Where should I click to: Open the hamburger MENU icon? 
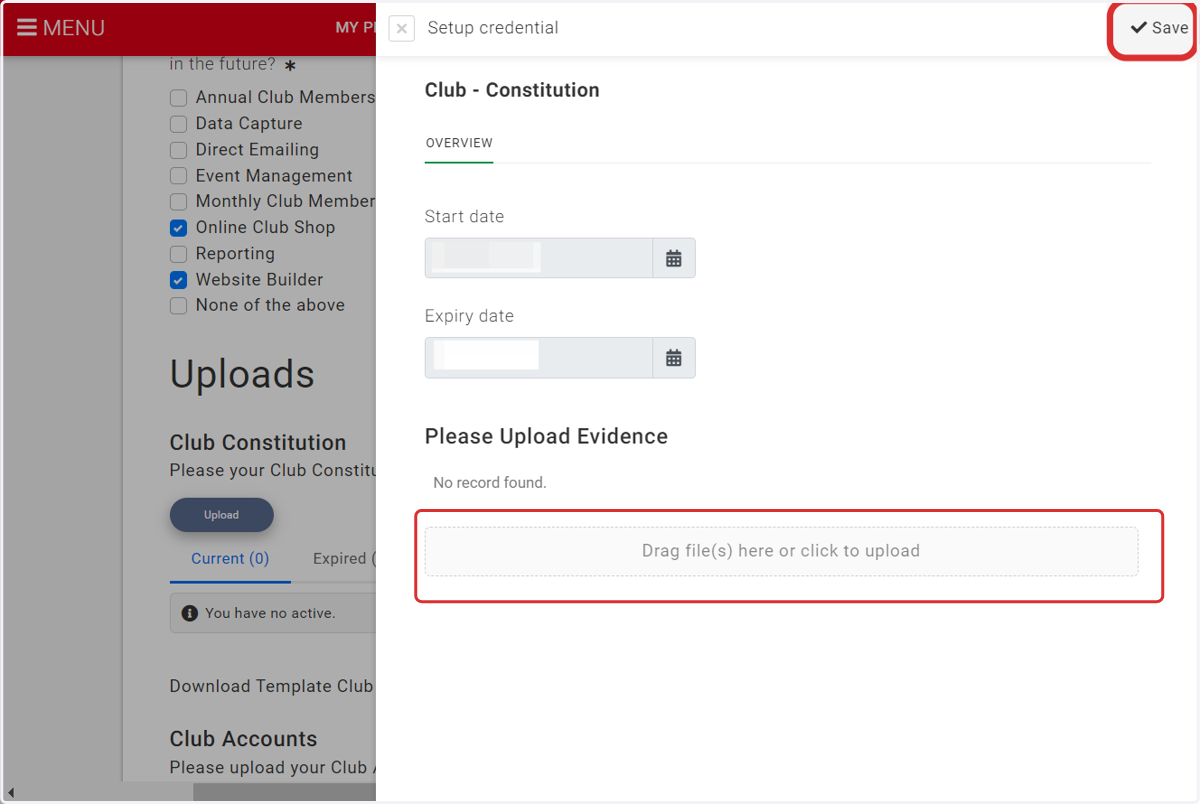point(27,28)
